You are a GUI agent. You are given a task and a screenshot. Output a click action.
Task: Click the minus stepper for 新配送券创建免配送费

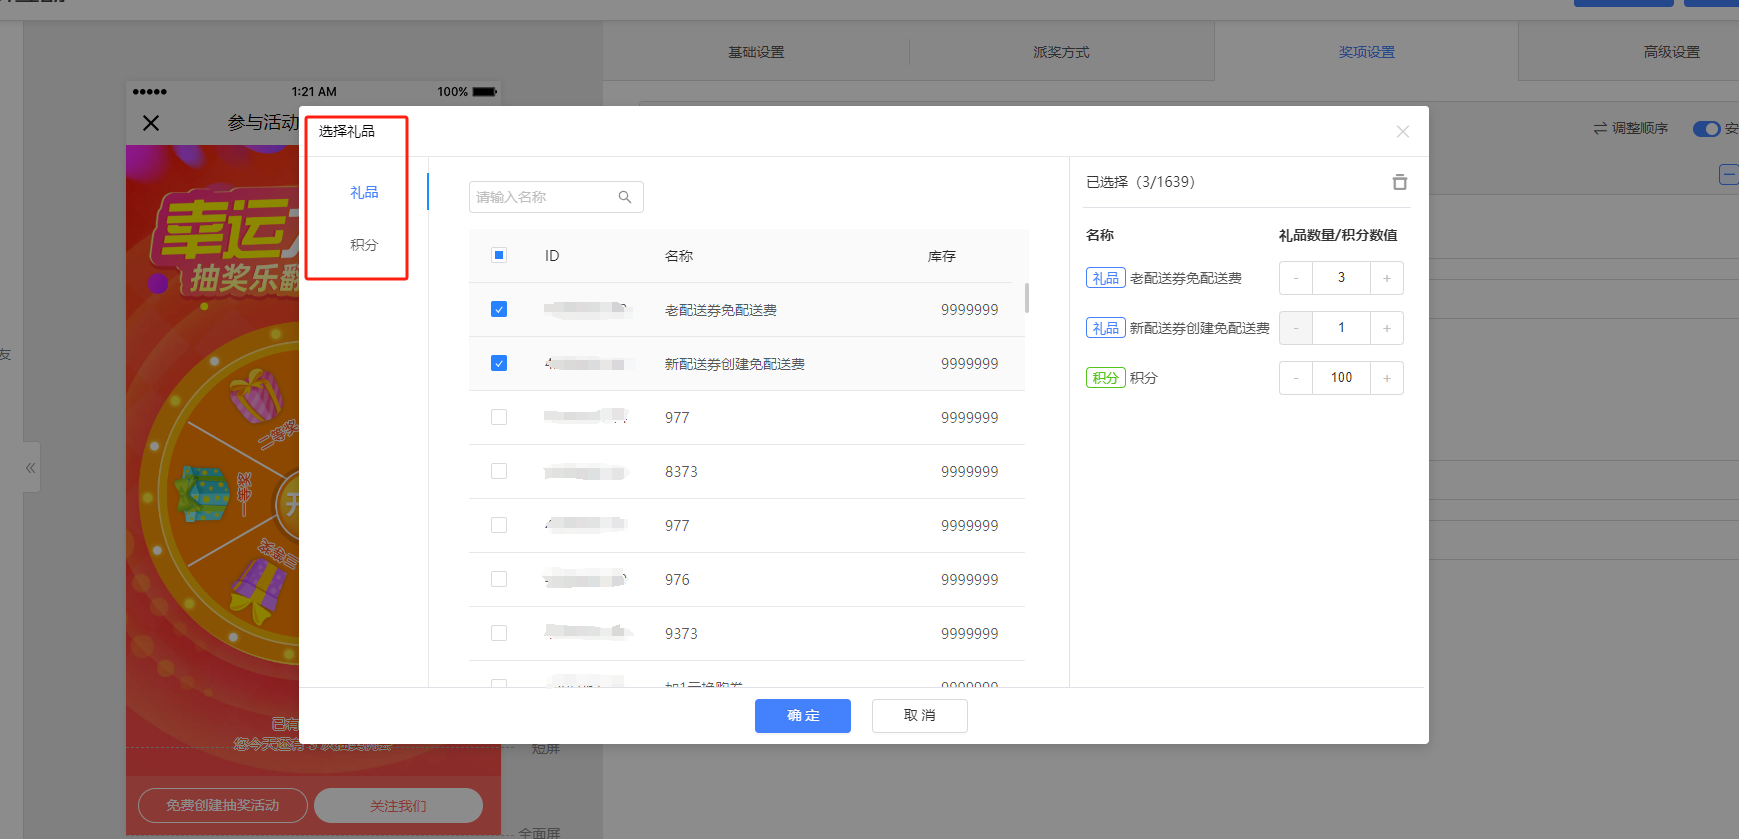1296,328
